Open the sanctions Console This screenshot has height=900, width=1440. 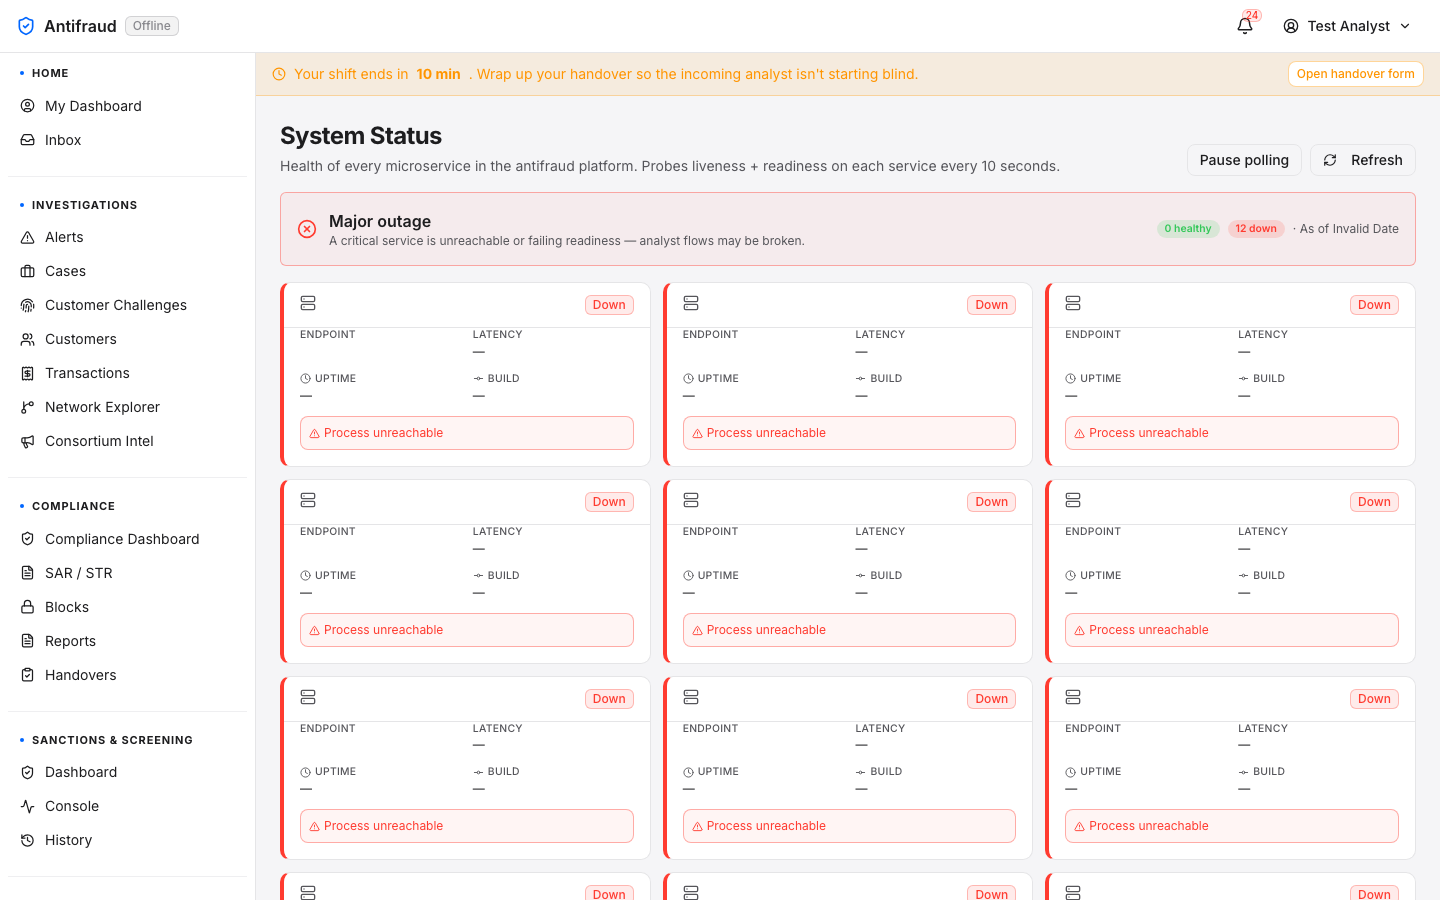coord(127,806)
